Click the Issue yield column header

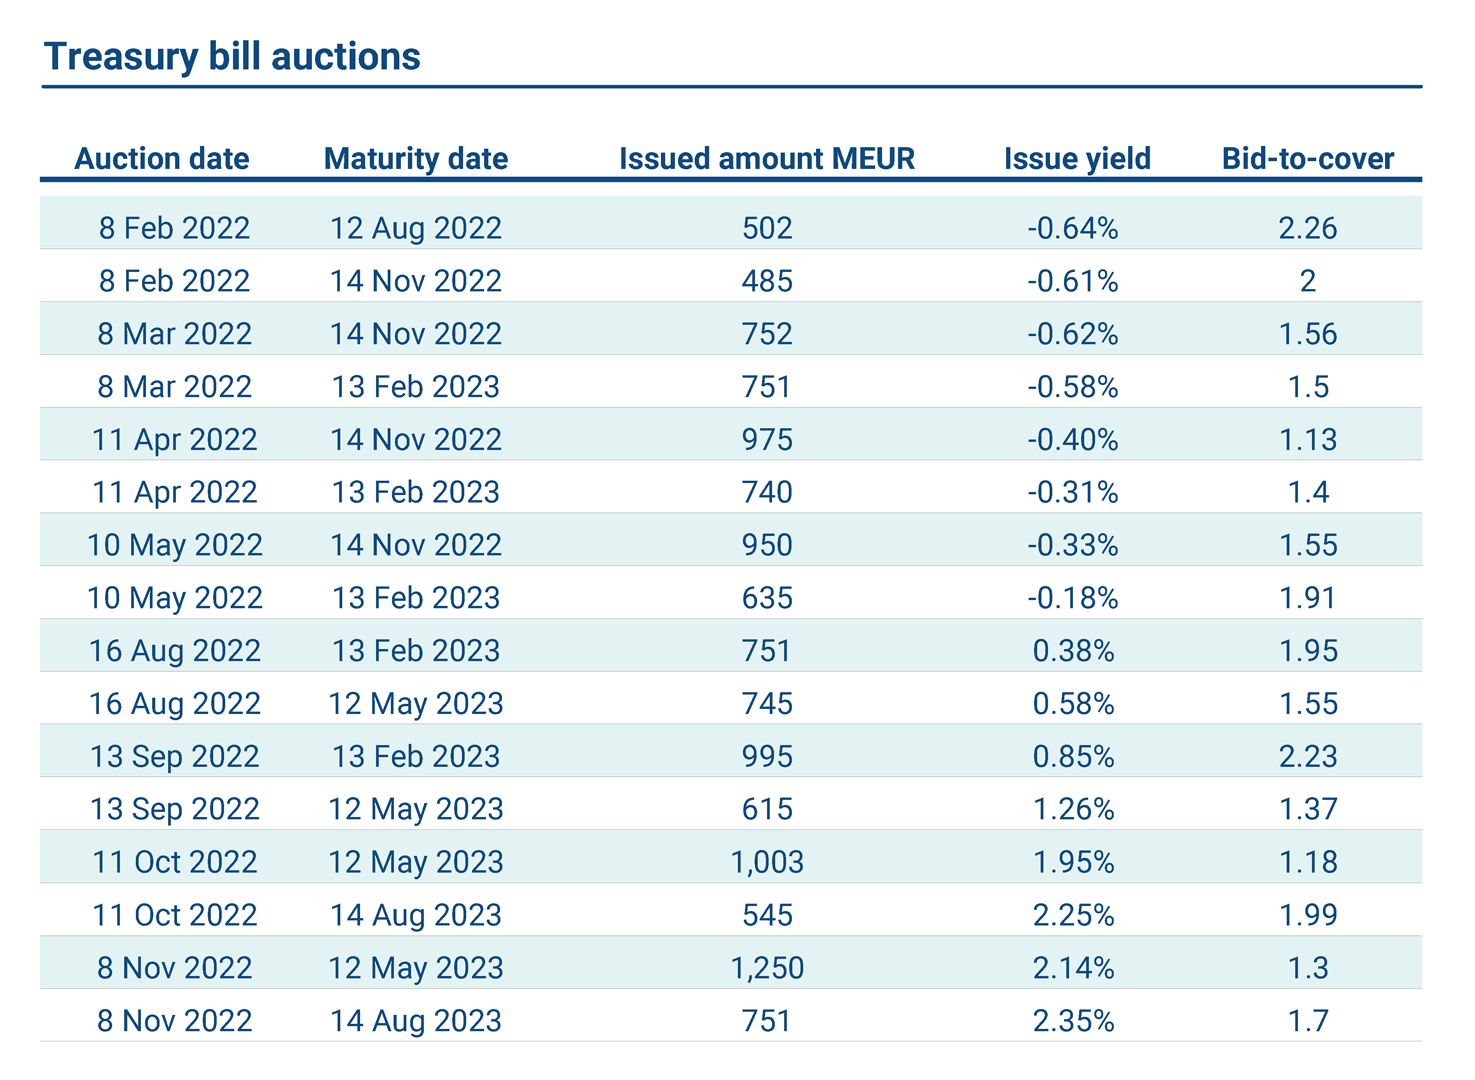(1077, 159)
